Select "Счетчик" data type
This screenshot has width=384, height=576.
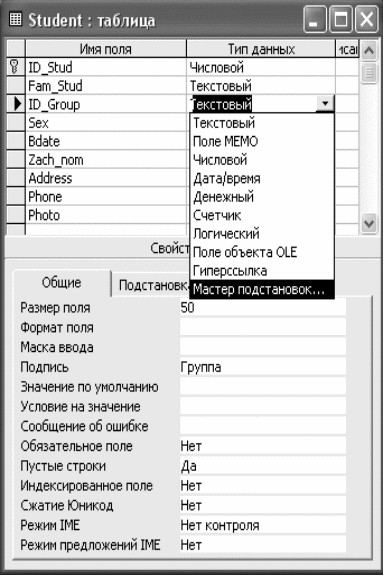(262, 215)
